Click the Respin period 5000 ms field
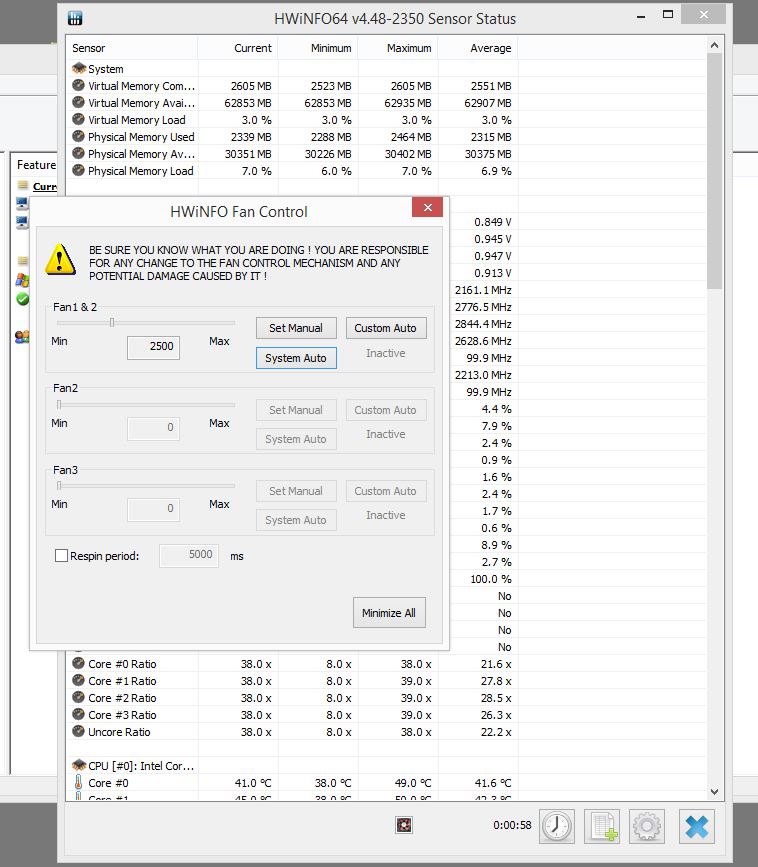The width and height of the screenshot is (758, 867). coord(189,555)
